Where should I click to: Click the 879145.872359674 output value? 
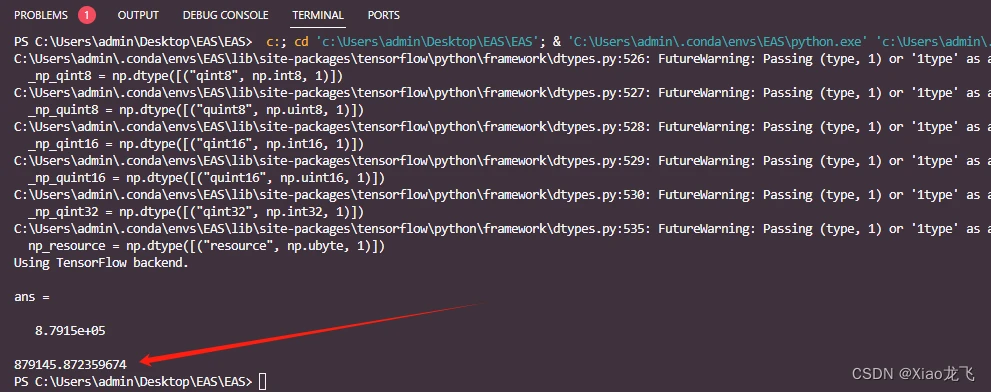click(x=70, y=365)
